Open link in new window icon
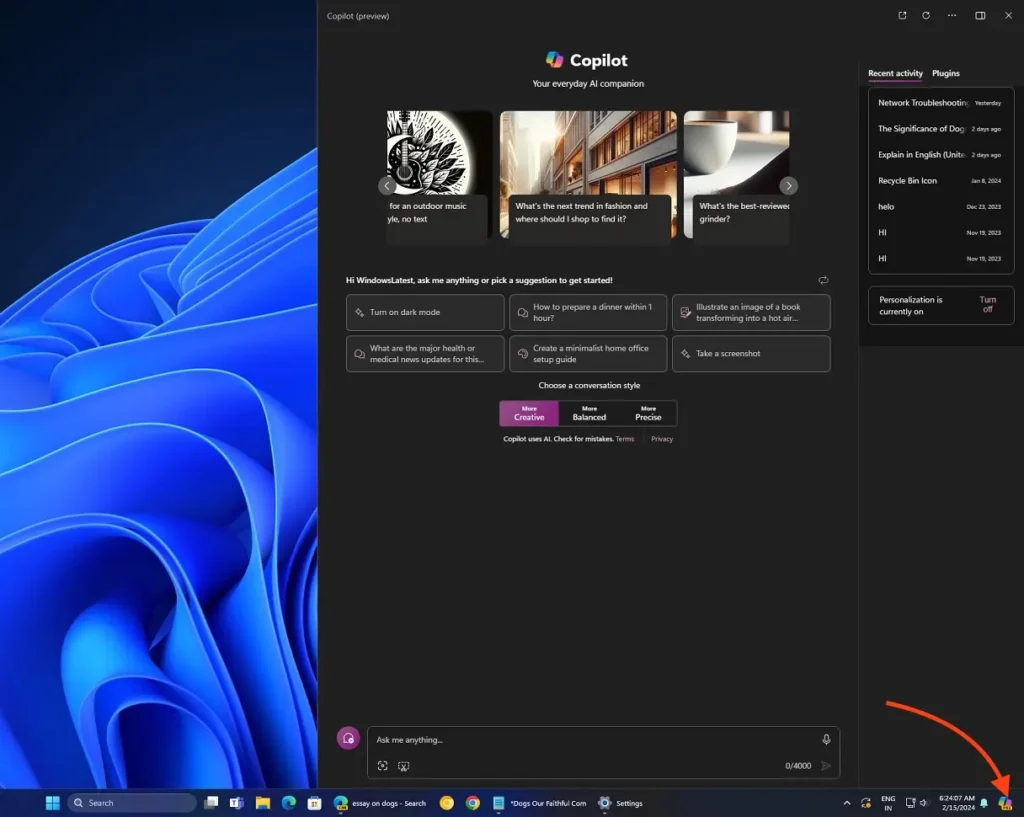 [x=902, y=16]
